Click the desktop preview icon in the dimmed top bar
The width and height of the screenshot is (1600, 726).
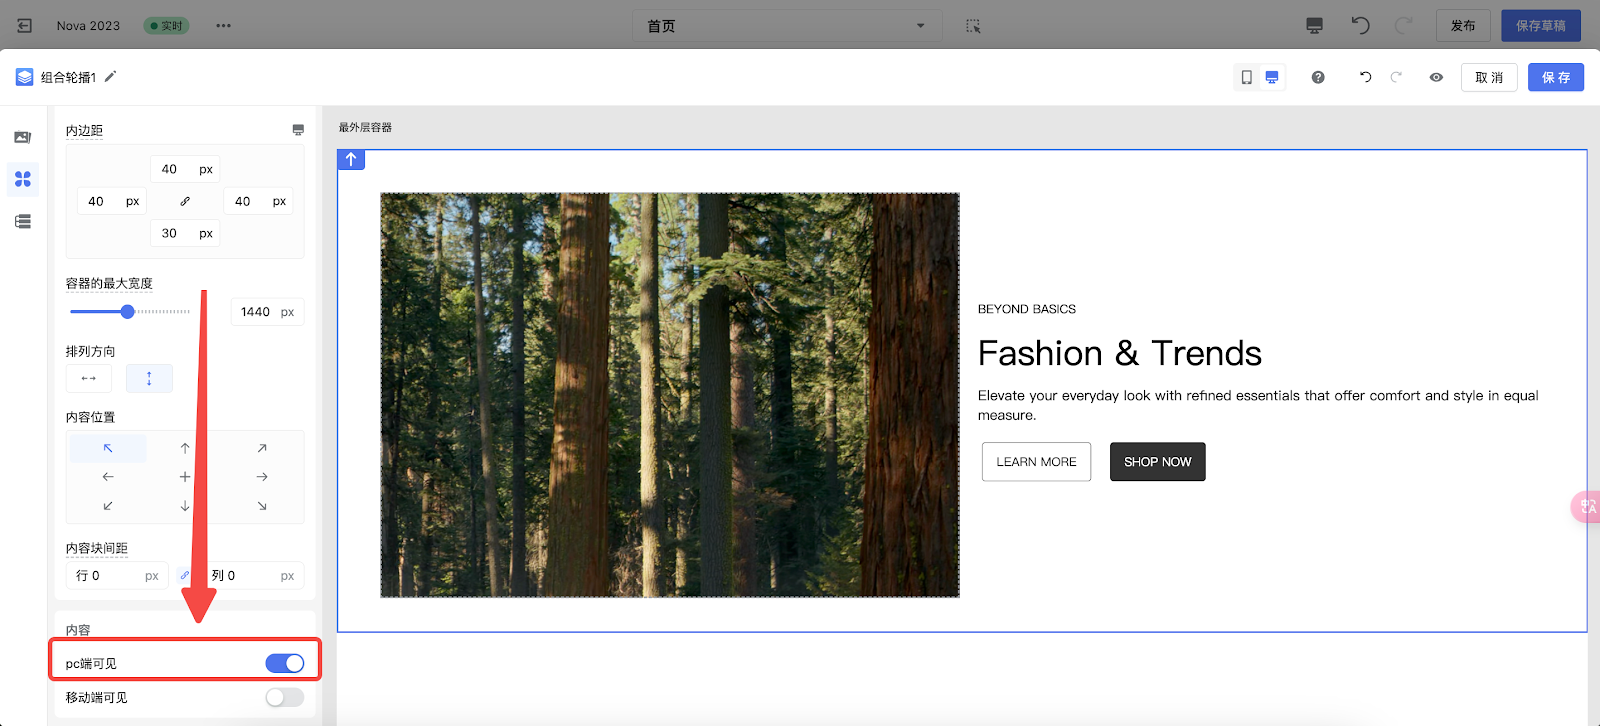1315,26
